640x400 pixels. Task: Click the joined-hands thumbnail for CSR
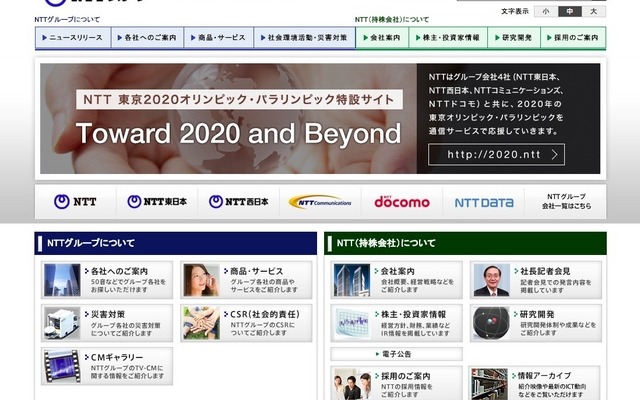pos(202,323)
